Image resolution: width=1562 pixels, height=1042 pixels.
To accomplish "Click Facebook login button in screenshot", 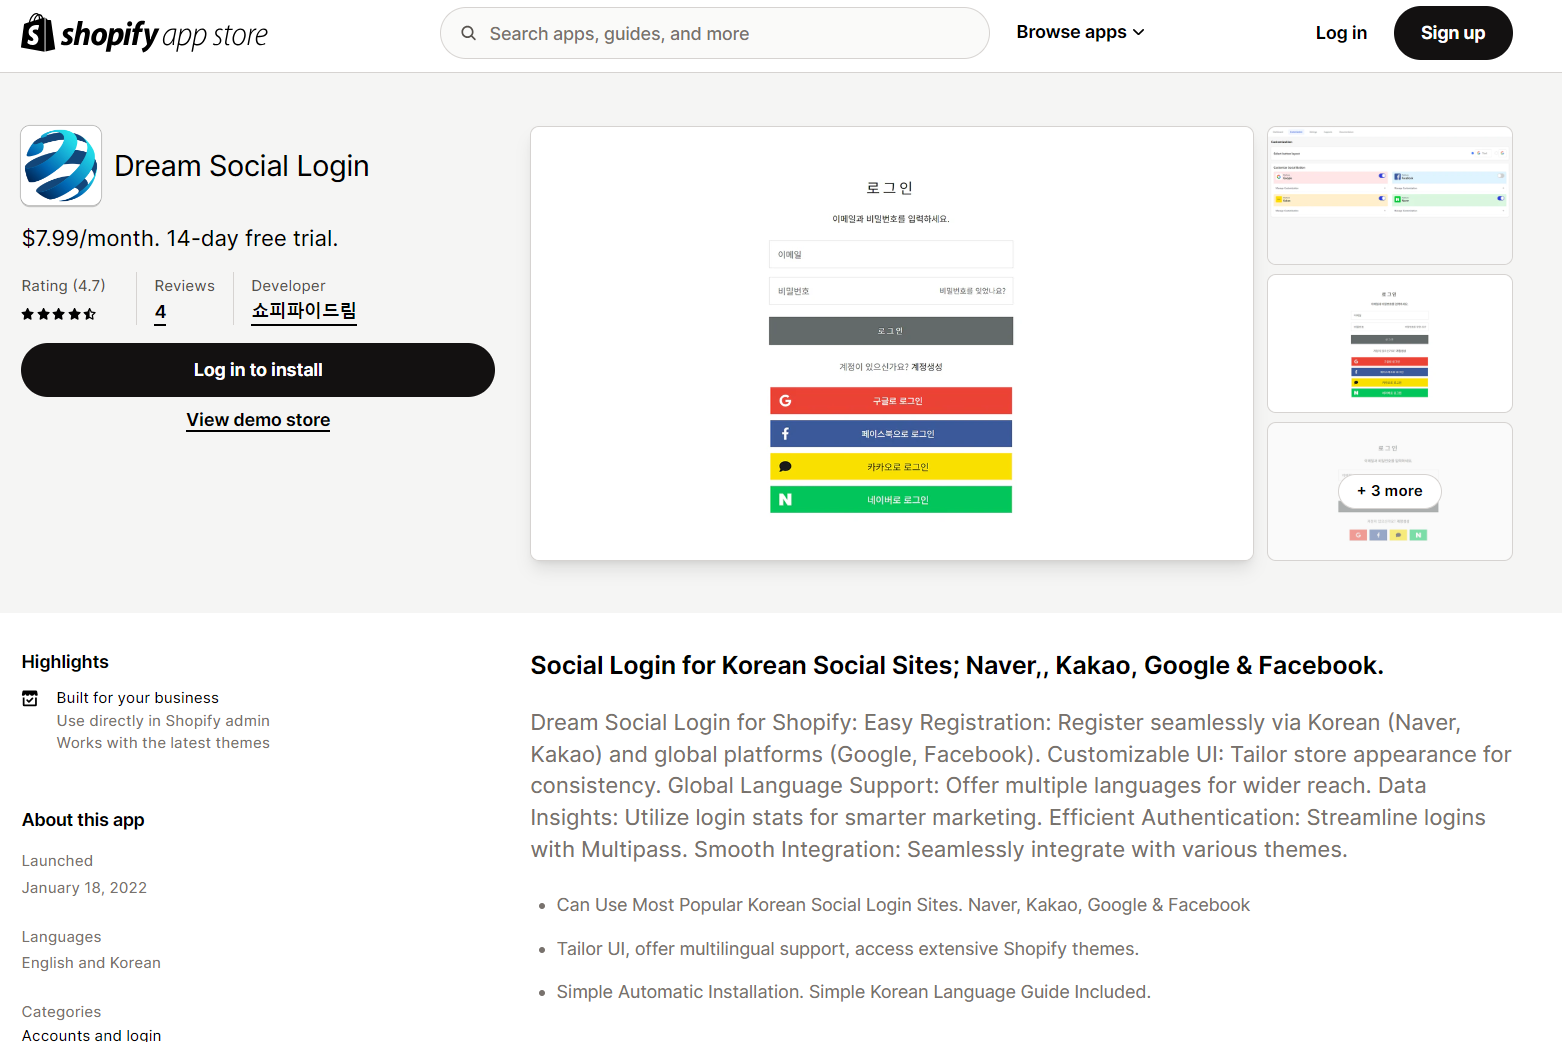I will point(891,434).
